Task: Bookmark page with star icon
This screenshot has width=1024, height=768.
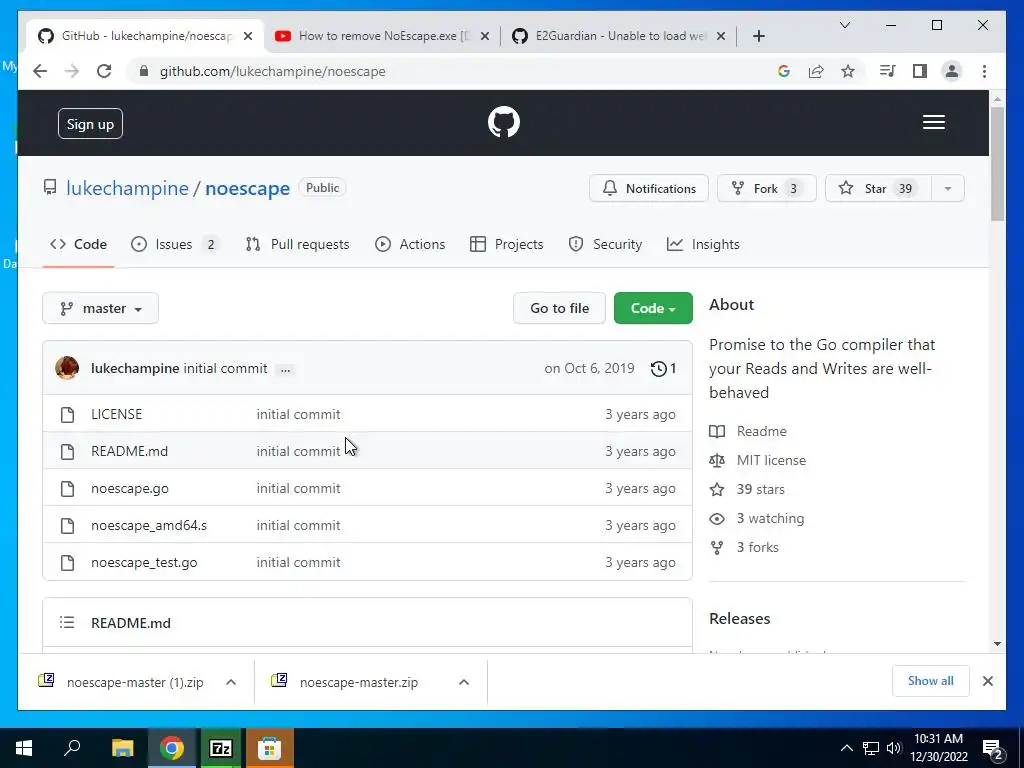Action: 848,71
